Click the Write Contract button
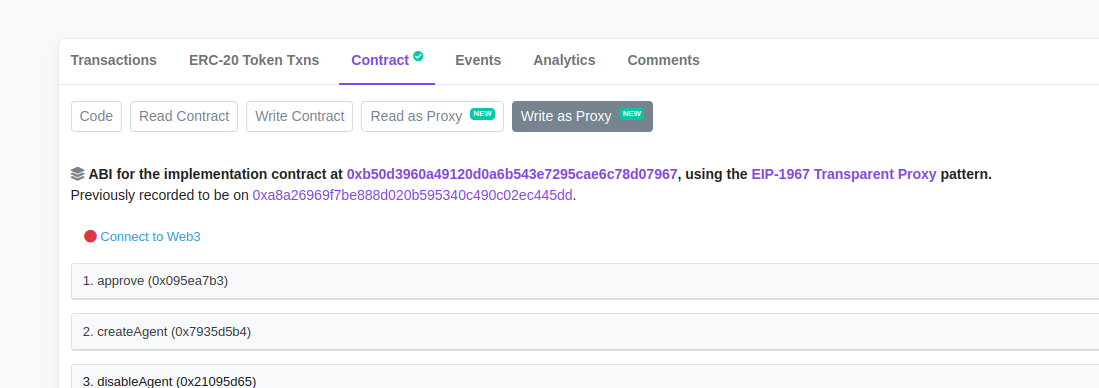The image size is (1099, 388). click(299, 116)
